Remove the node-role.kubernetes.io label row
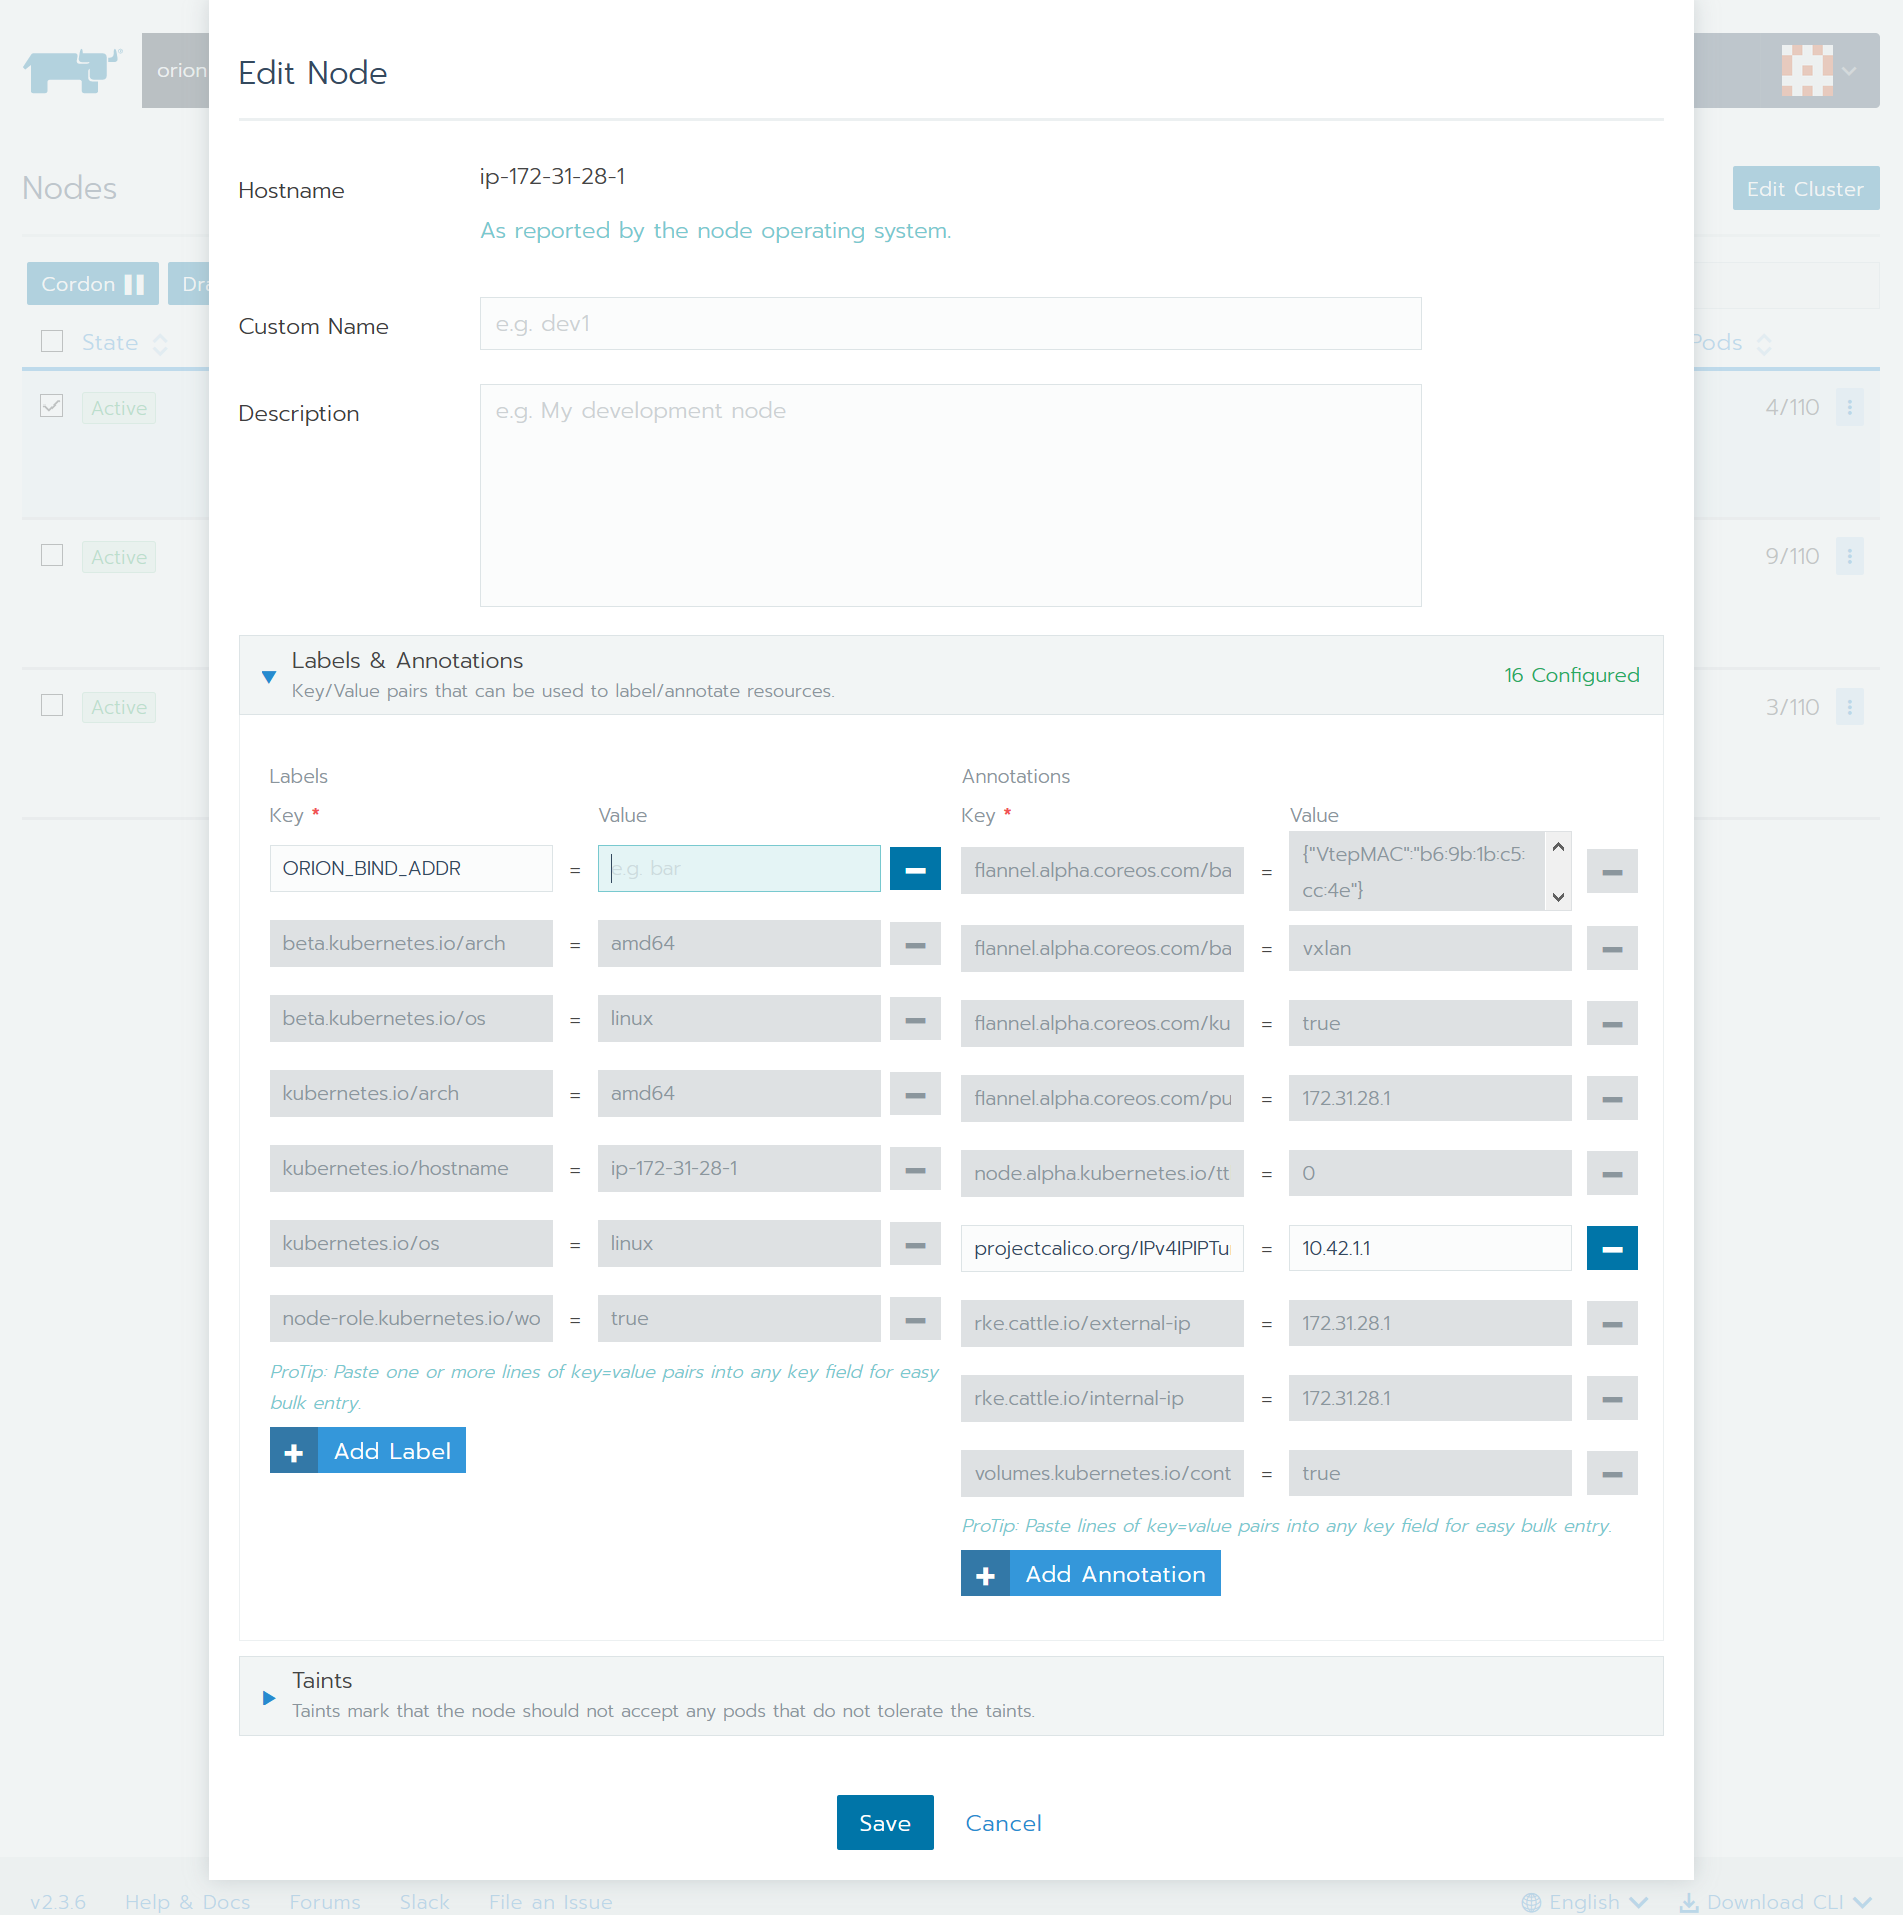The height and width of the screenshot is (1915, 1903). click(x=914, y=1320)
